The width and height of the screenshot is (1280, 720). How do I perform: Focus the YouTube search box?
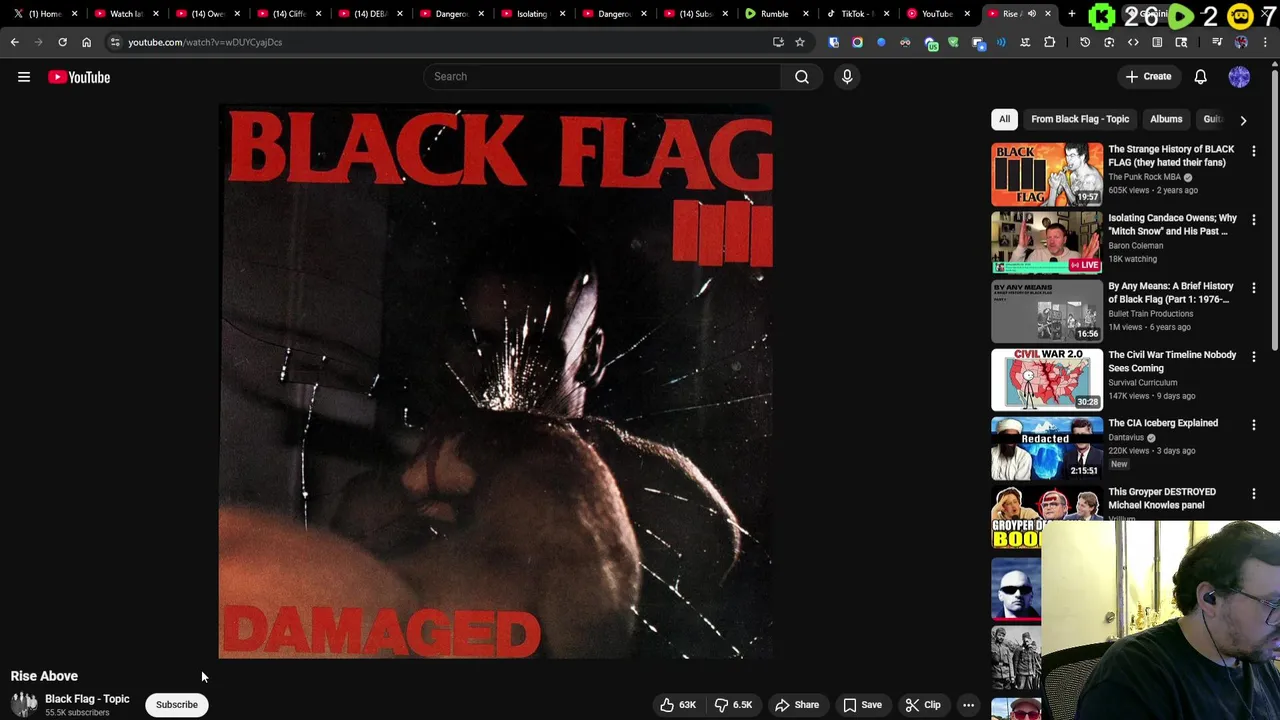tap(602, 76)
